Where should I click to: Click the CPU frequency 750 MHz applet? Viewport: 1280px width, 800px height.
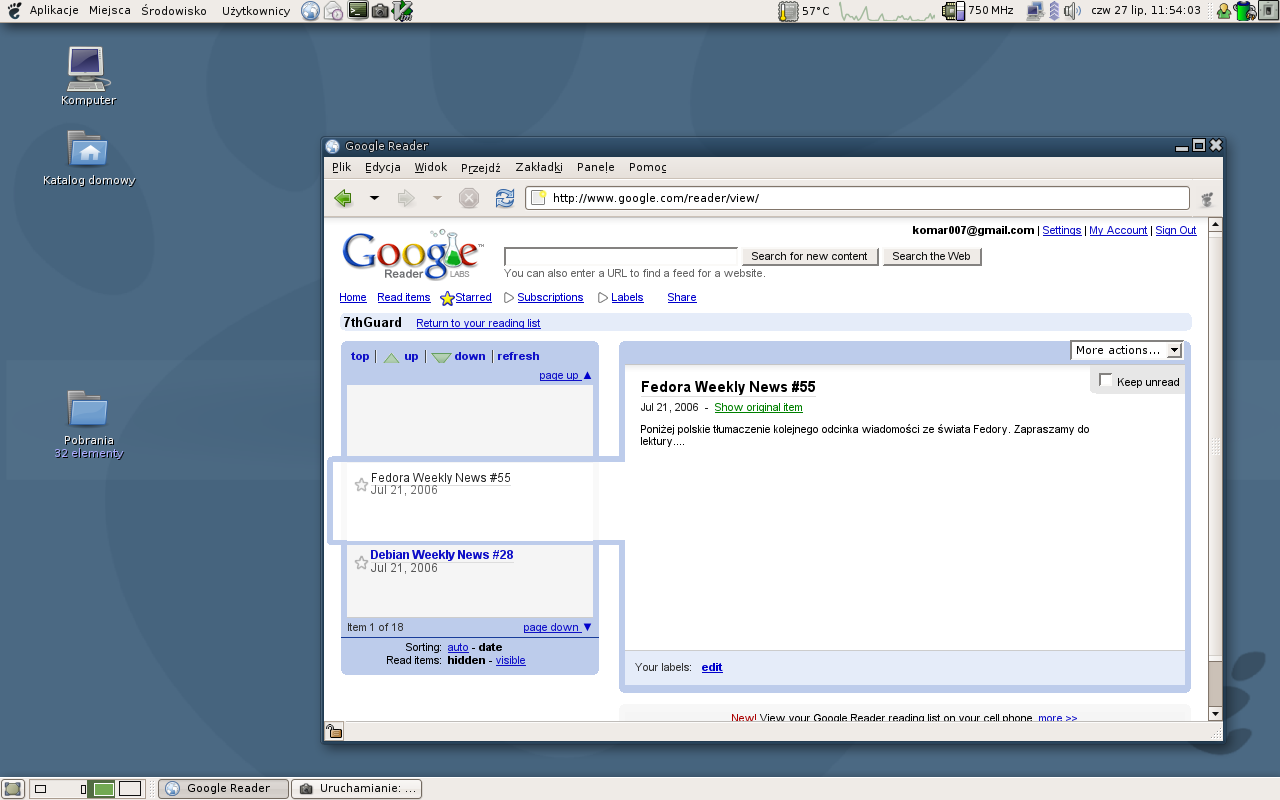pyautogui.click(x=977, y=11)
